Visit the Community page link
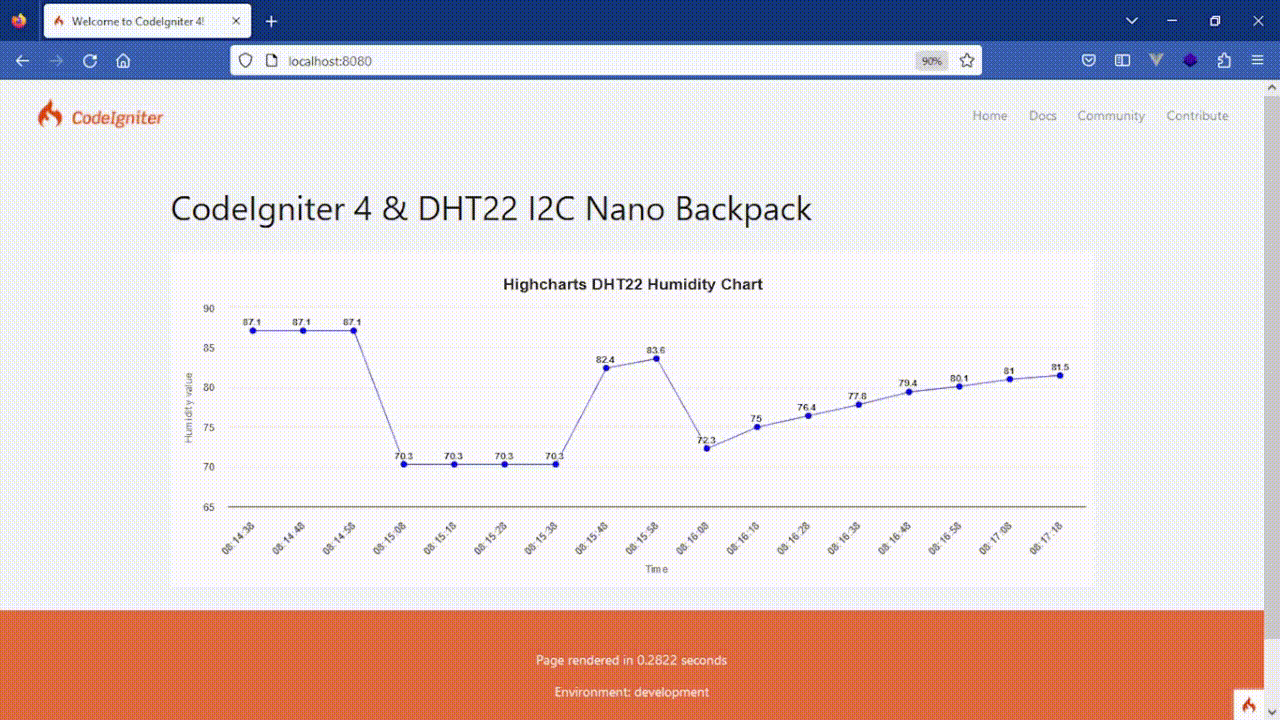This screenshot has width=1280, height=720. [x=1110, y=115]
